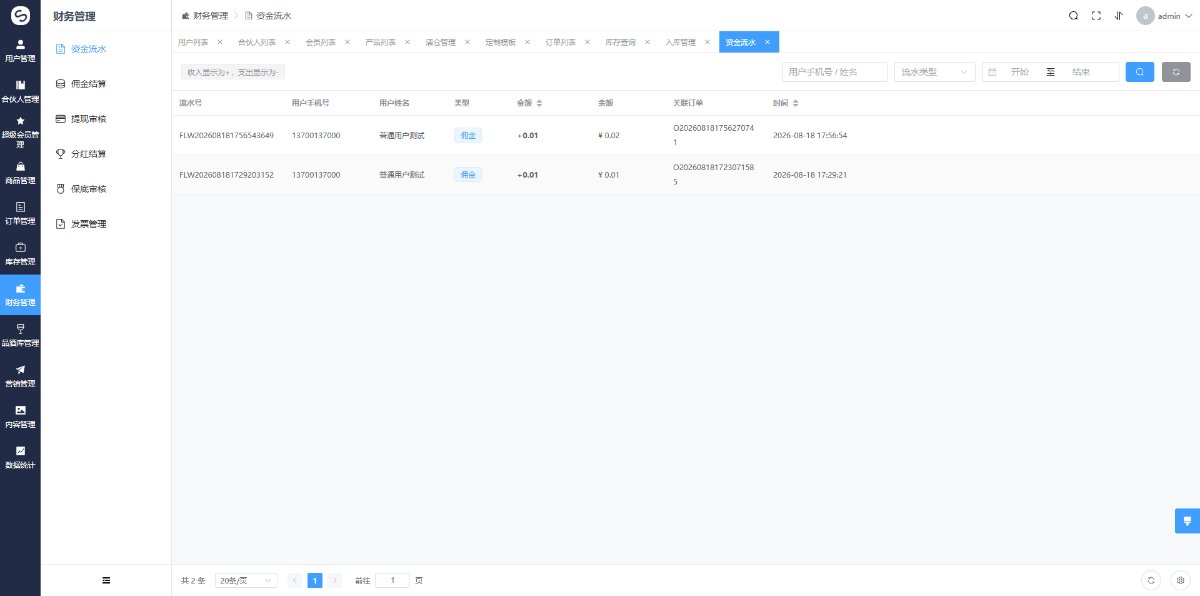Screen dimensions: 1200x596
Task: Open table column settings gear icon
Action: [x=1180, y=580]
